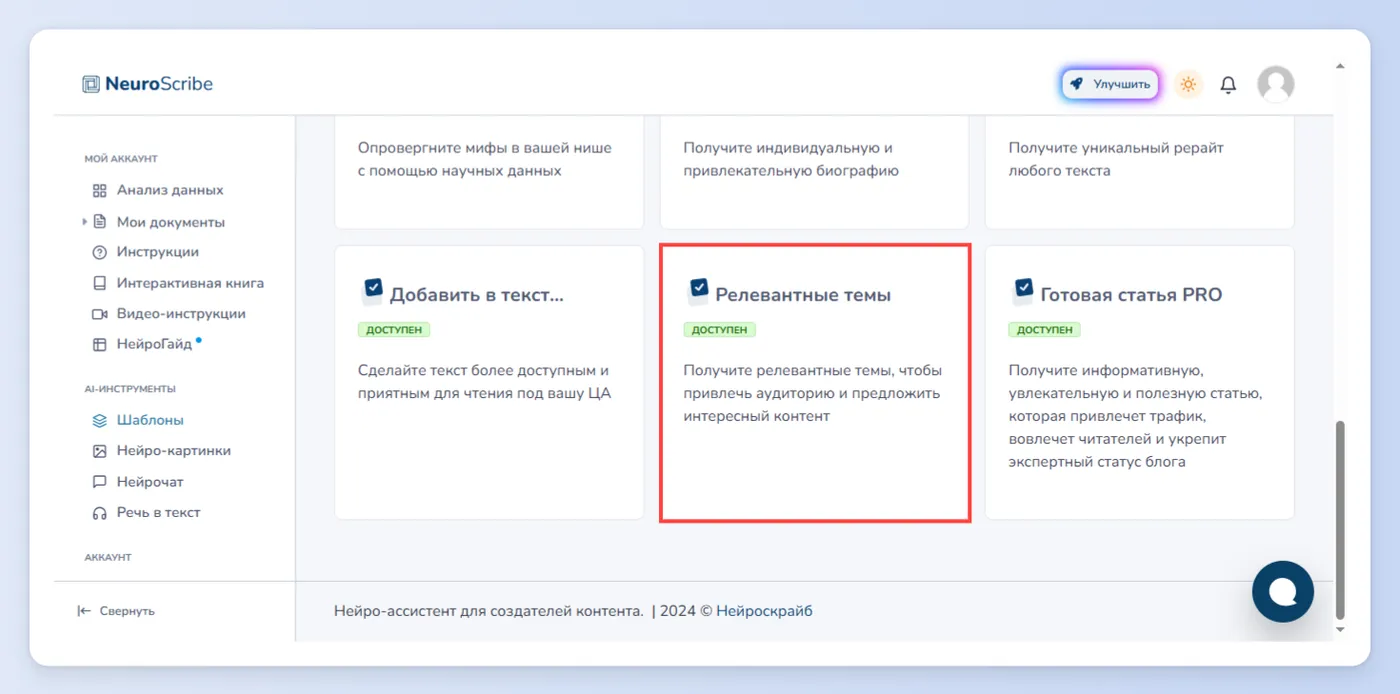The width and height of the screenshot is (1400, 694).
Task: Click the Видео-инструкции camera icon
Action: [99, 314]
